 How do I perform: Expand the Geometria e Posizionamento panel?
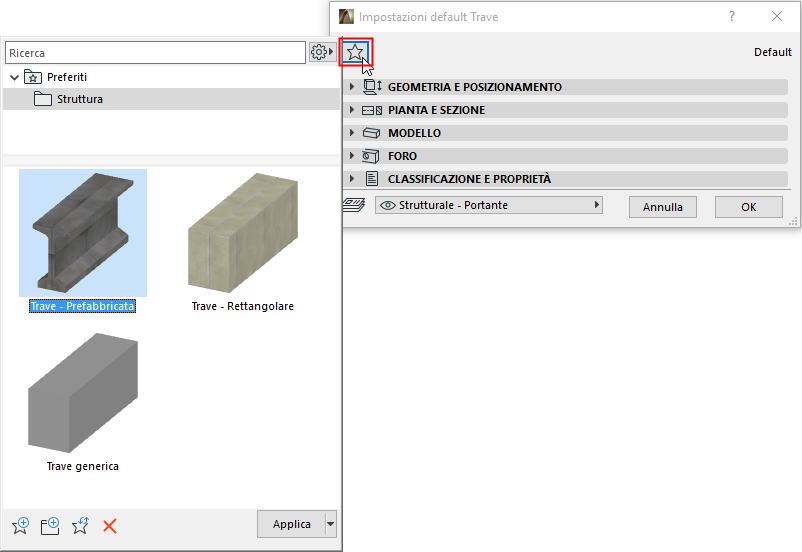[x=351, y=87]
